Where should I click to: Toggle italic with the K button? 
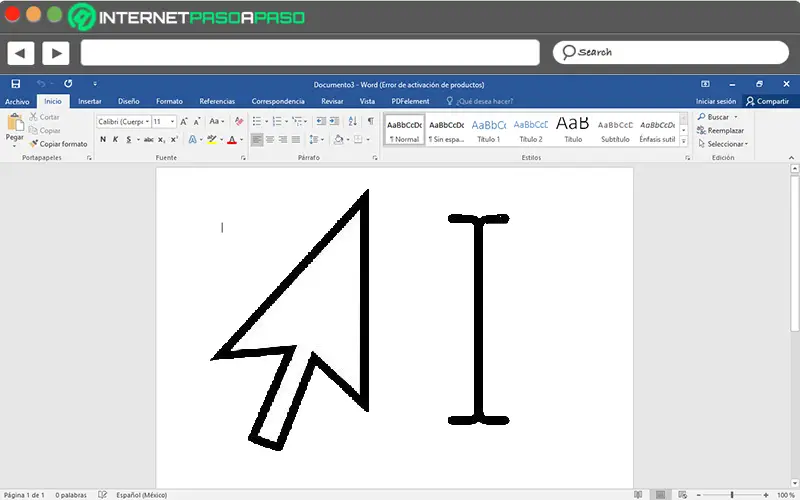click(x=115, y=139)
